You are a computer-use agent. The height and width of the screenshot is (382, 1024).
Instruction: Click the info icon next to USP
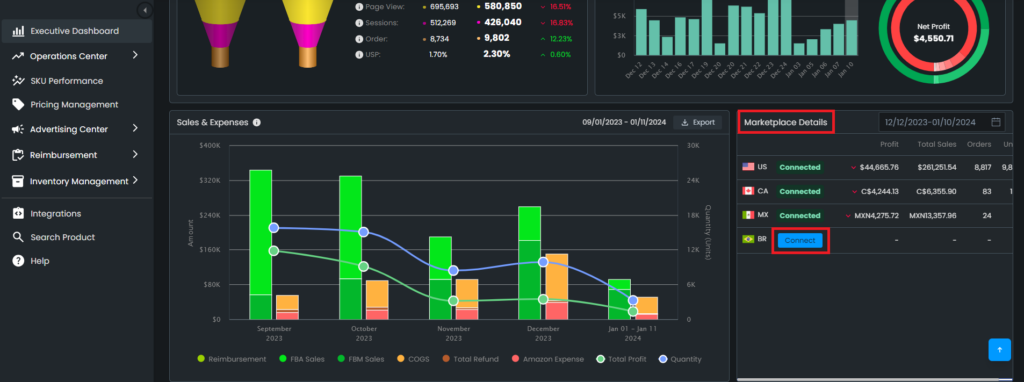click(359, 54)
